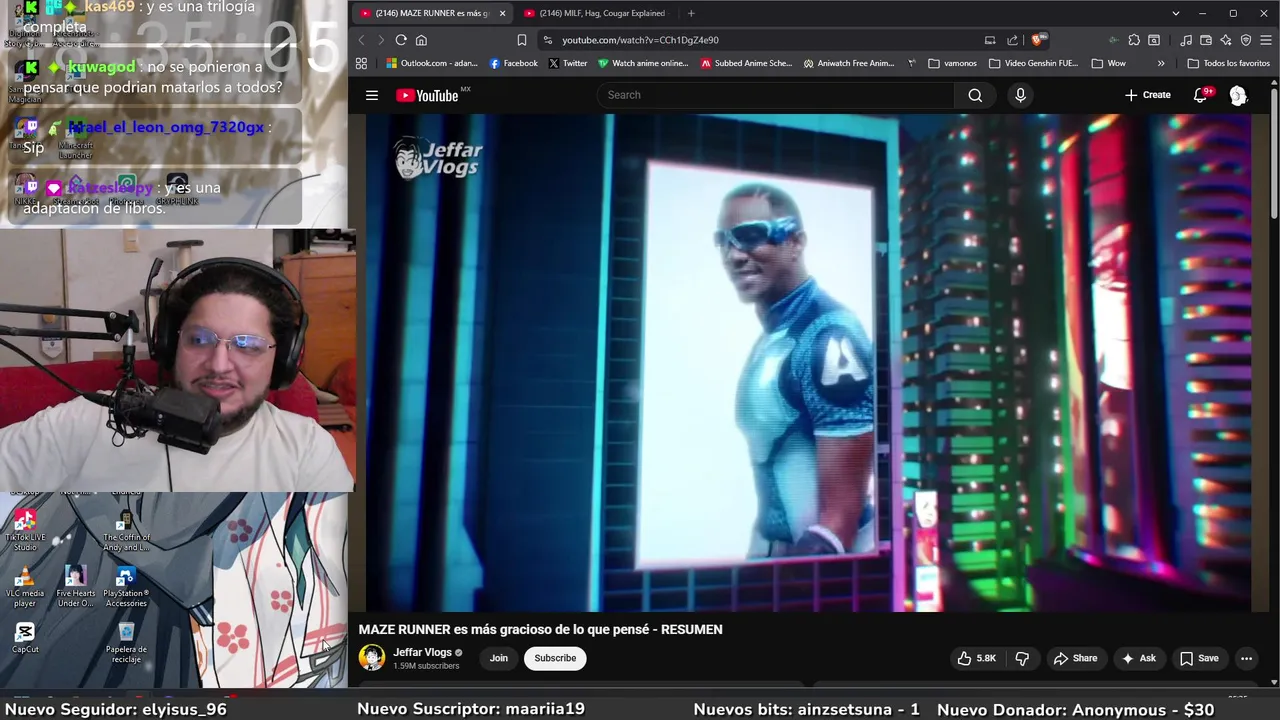This screenshot has width=1280, height=720.
Task: Reload the page in browser toolbar
Action: click(401, 40)
